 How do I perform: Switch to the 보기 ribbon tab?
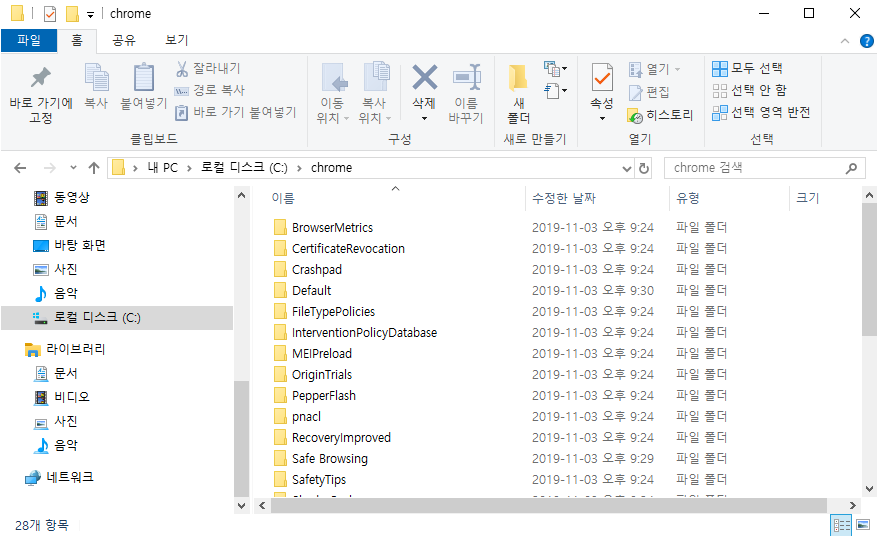pos(177,40)
